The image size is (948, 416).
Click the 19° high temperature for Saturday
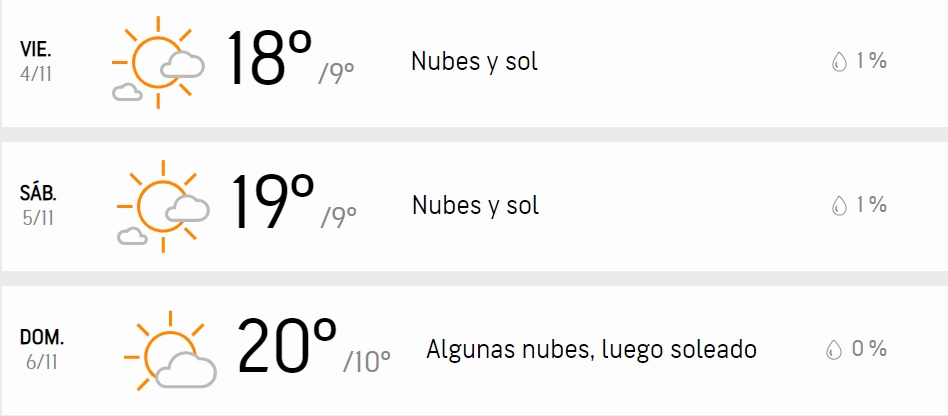(272, 204)
